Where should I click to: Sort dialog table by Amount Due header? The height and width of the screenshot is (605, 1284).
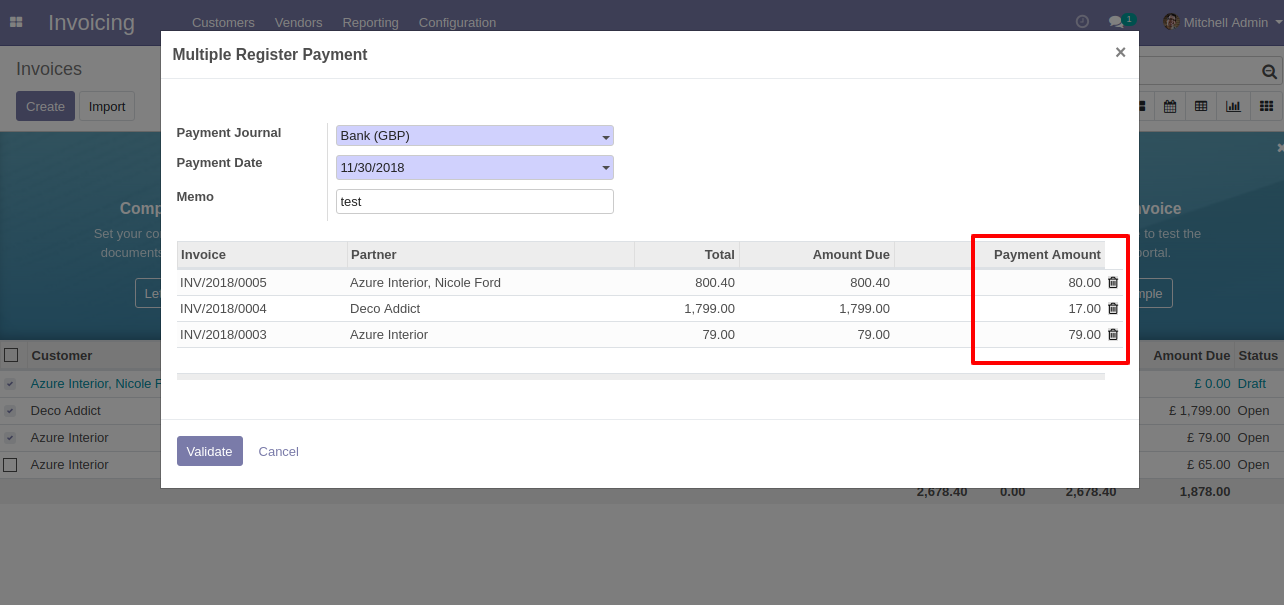[x=817, y=255]
